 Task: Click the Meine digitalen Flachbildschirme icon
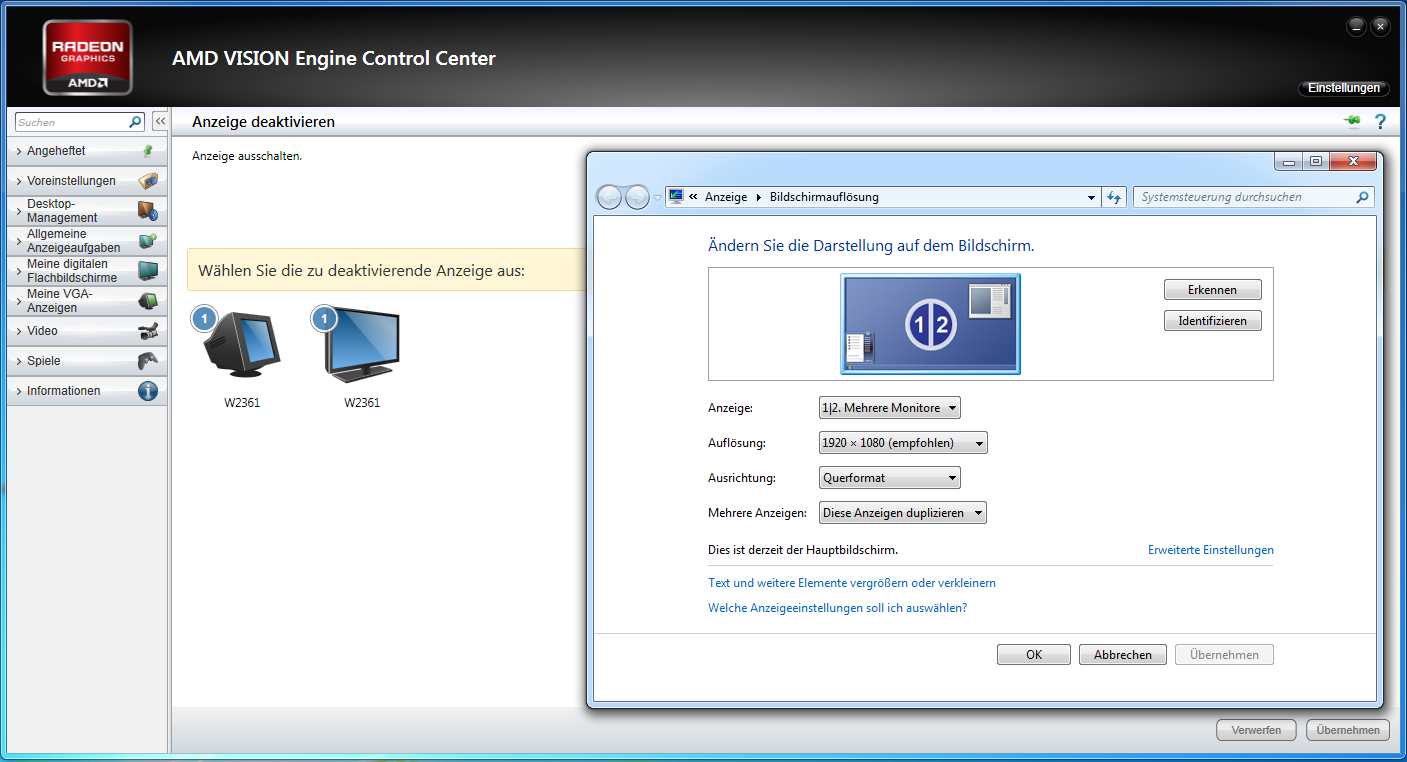(148, 271)
